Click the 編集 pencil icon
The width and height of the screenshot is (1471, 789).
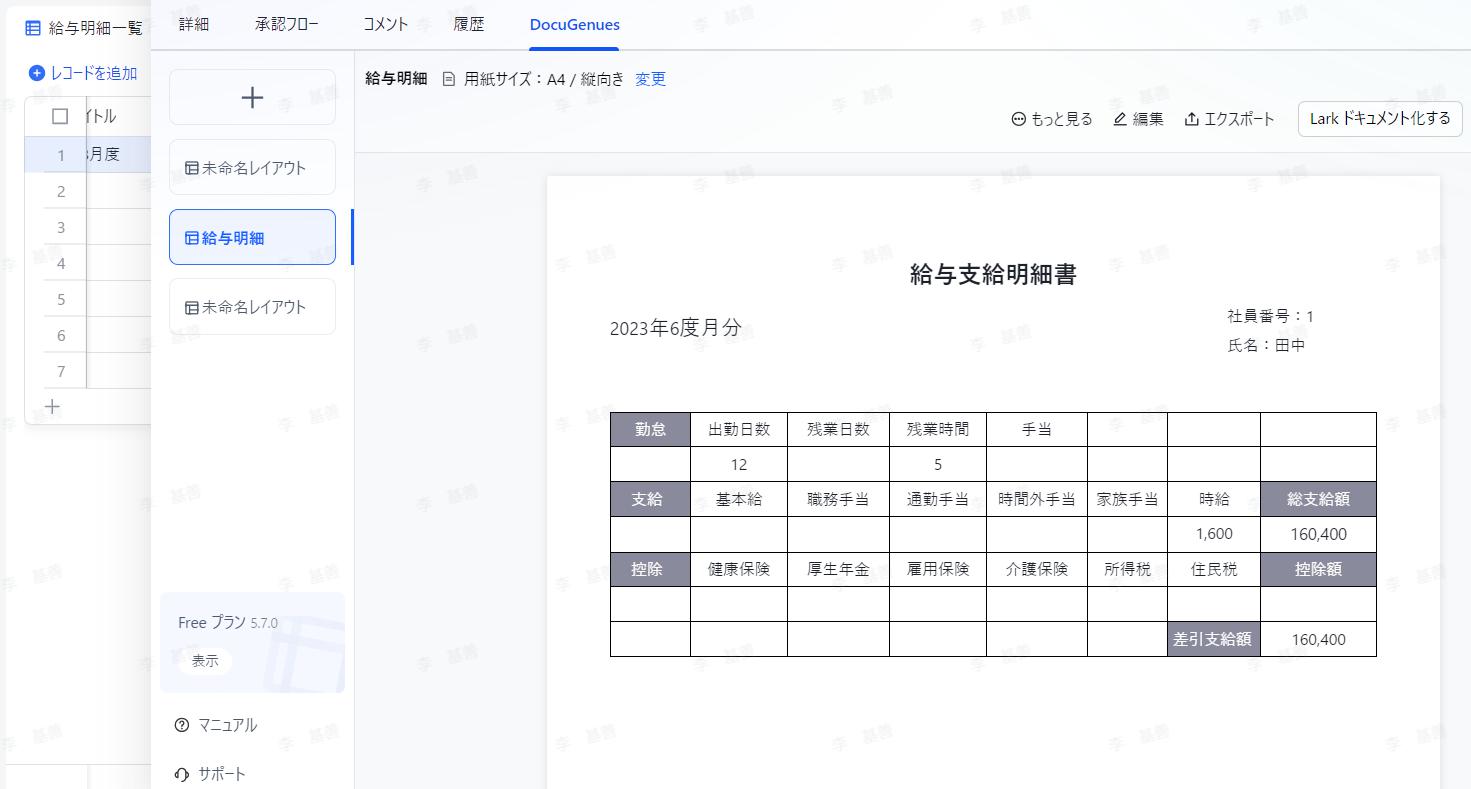tap(1120, 119)
